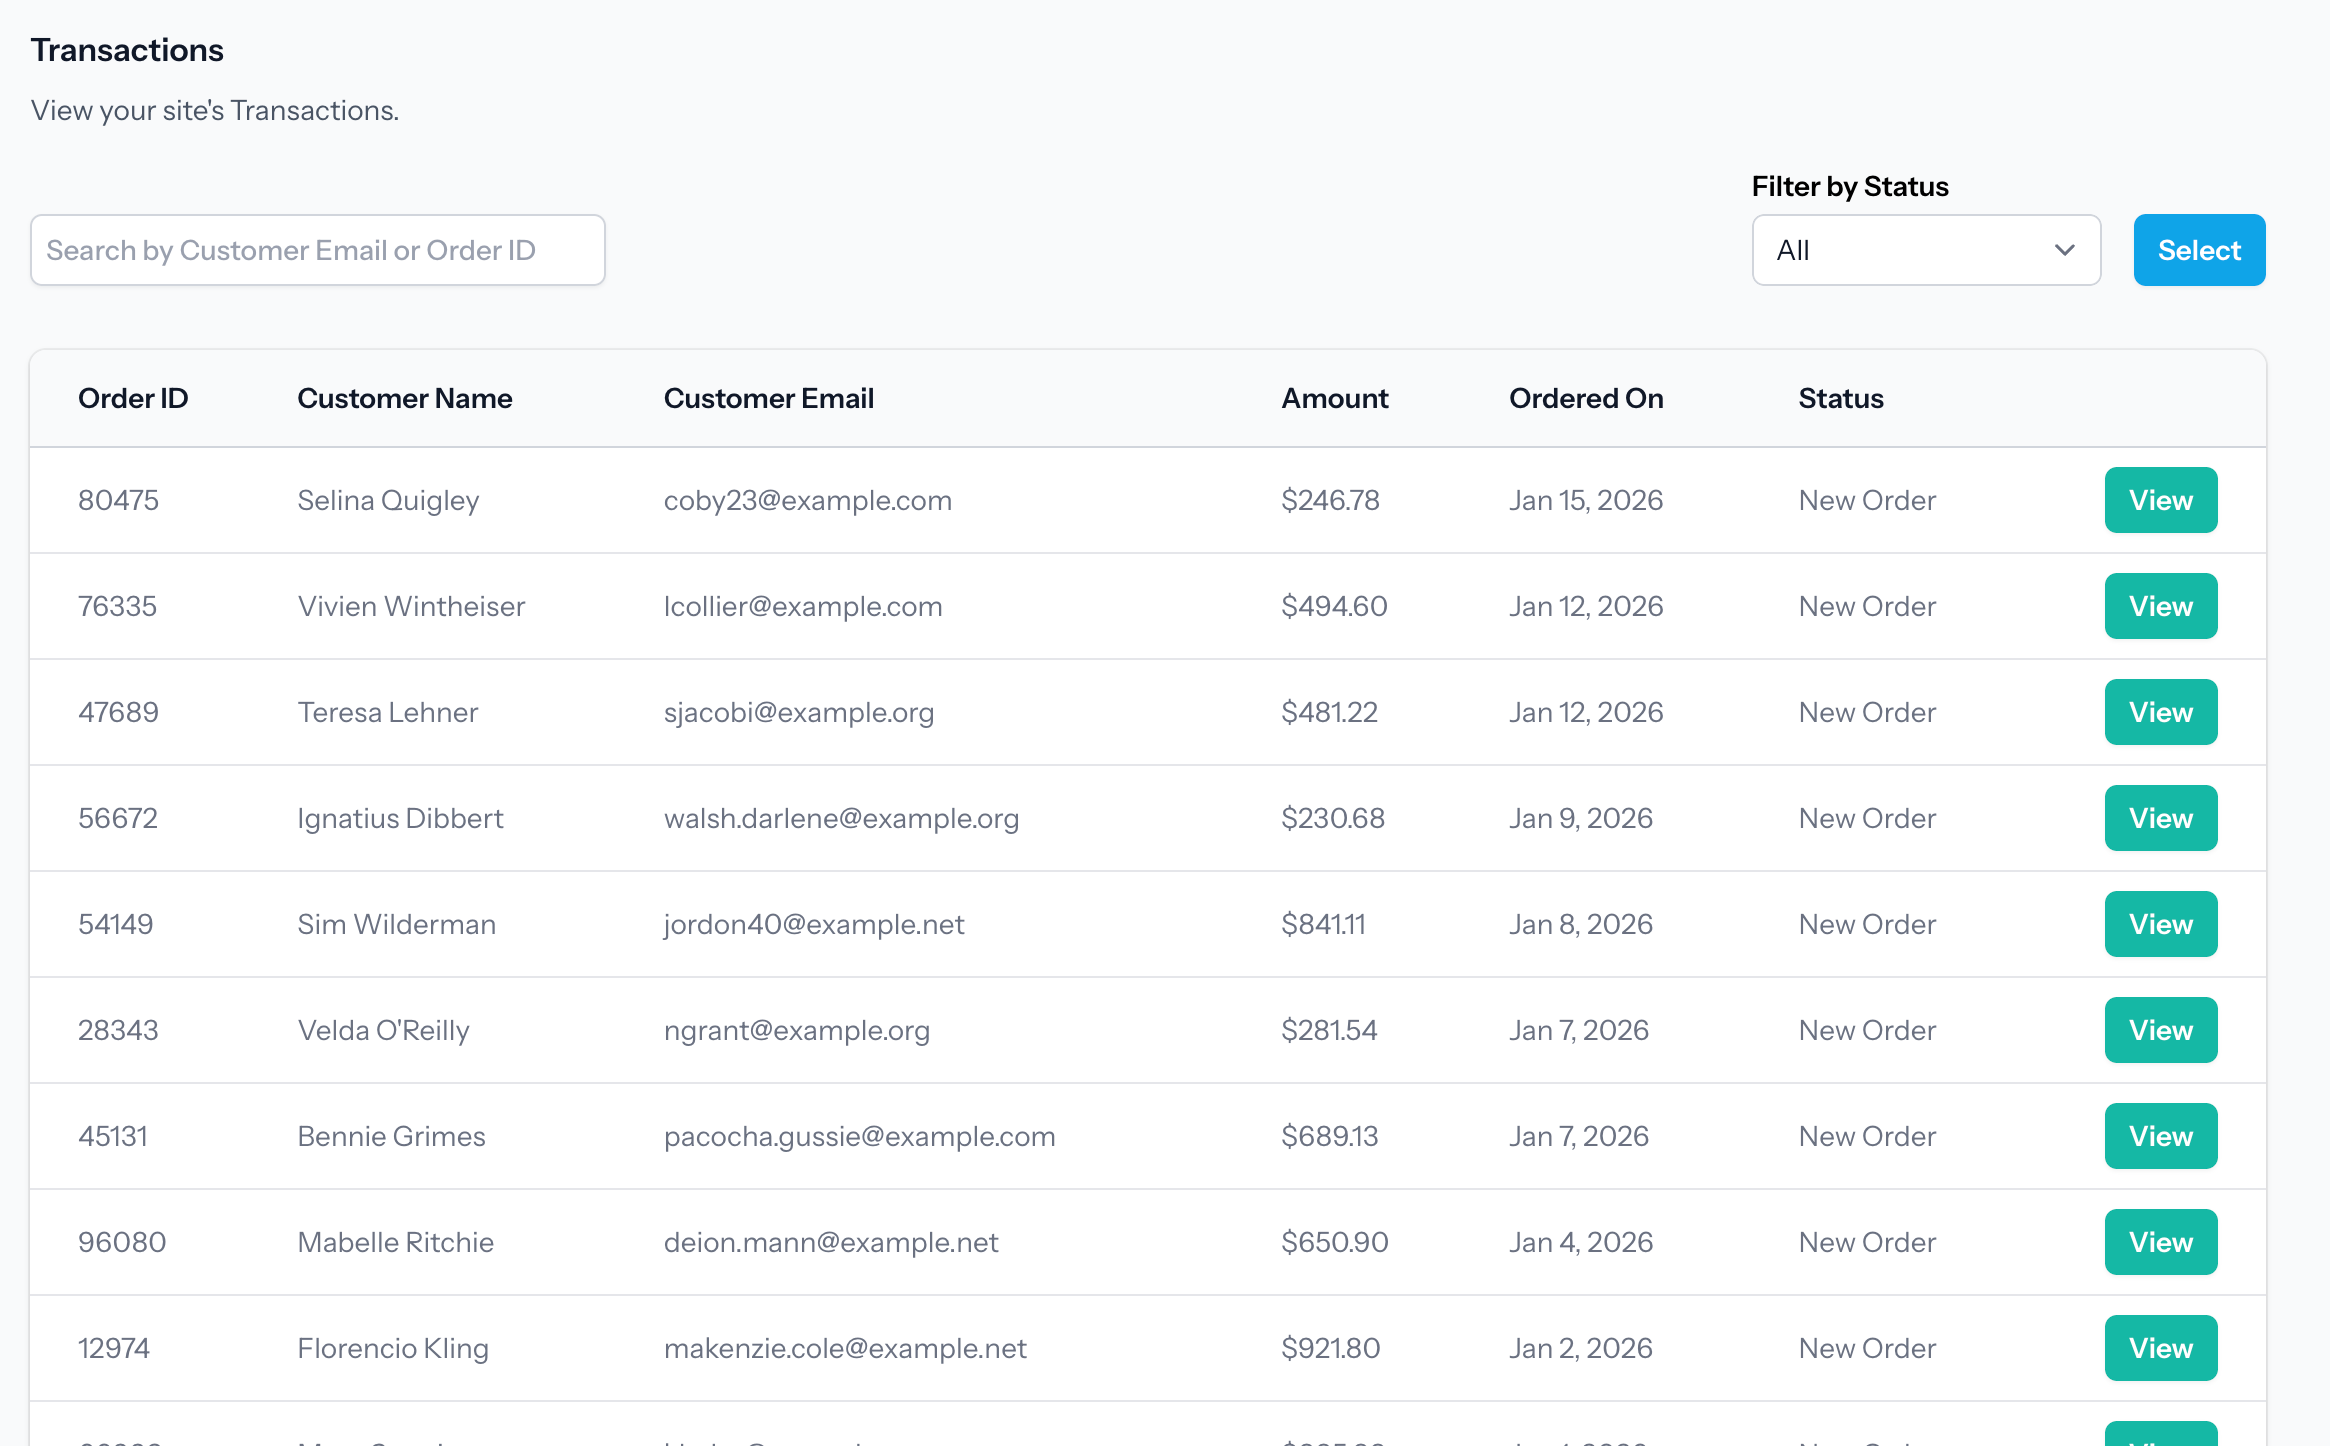Click the Ordered On column header

1586,398
